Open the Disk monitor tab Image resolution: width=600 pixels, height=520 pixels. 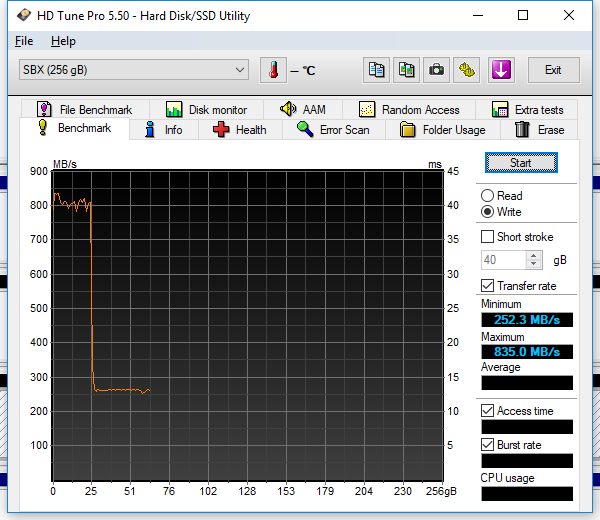pos(207,110)
